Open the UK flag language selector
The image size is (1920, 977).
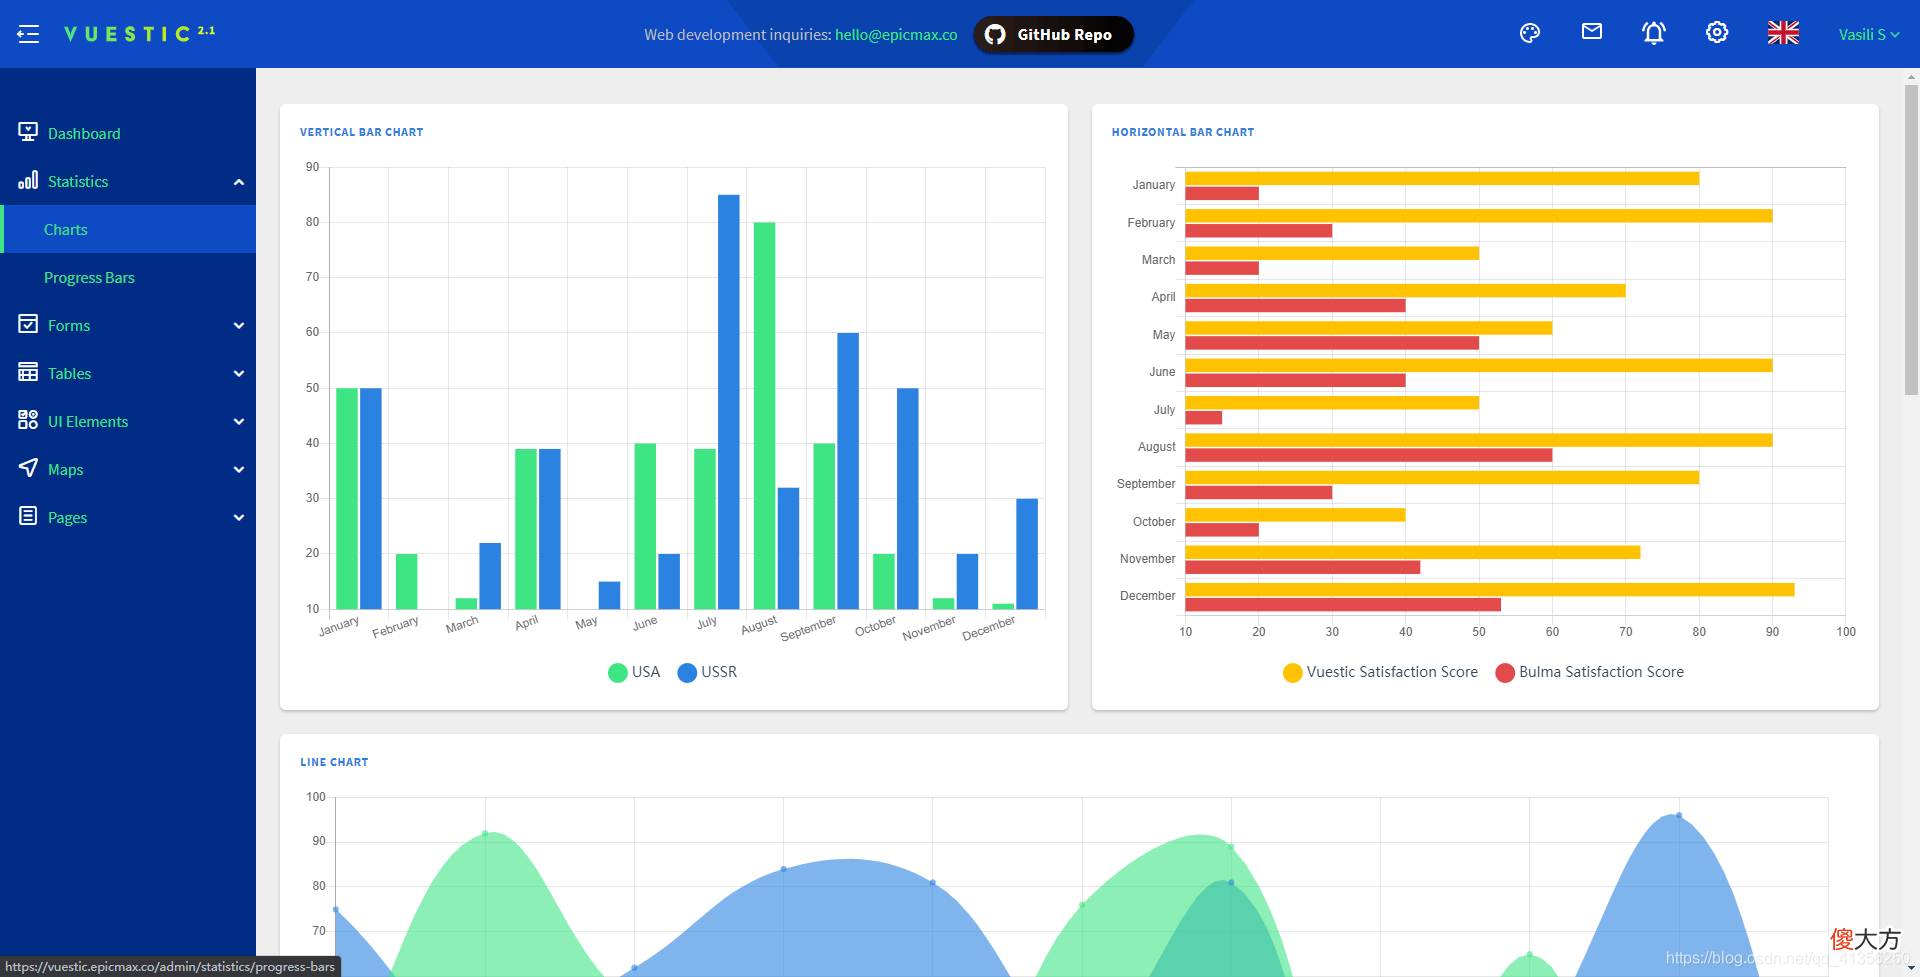click(1783, 33)
